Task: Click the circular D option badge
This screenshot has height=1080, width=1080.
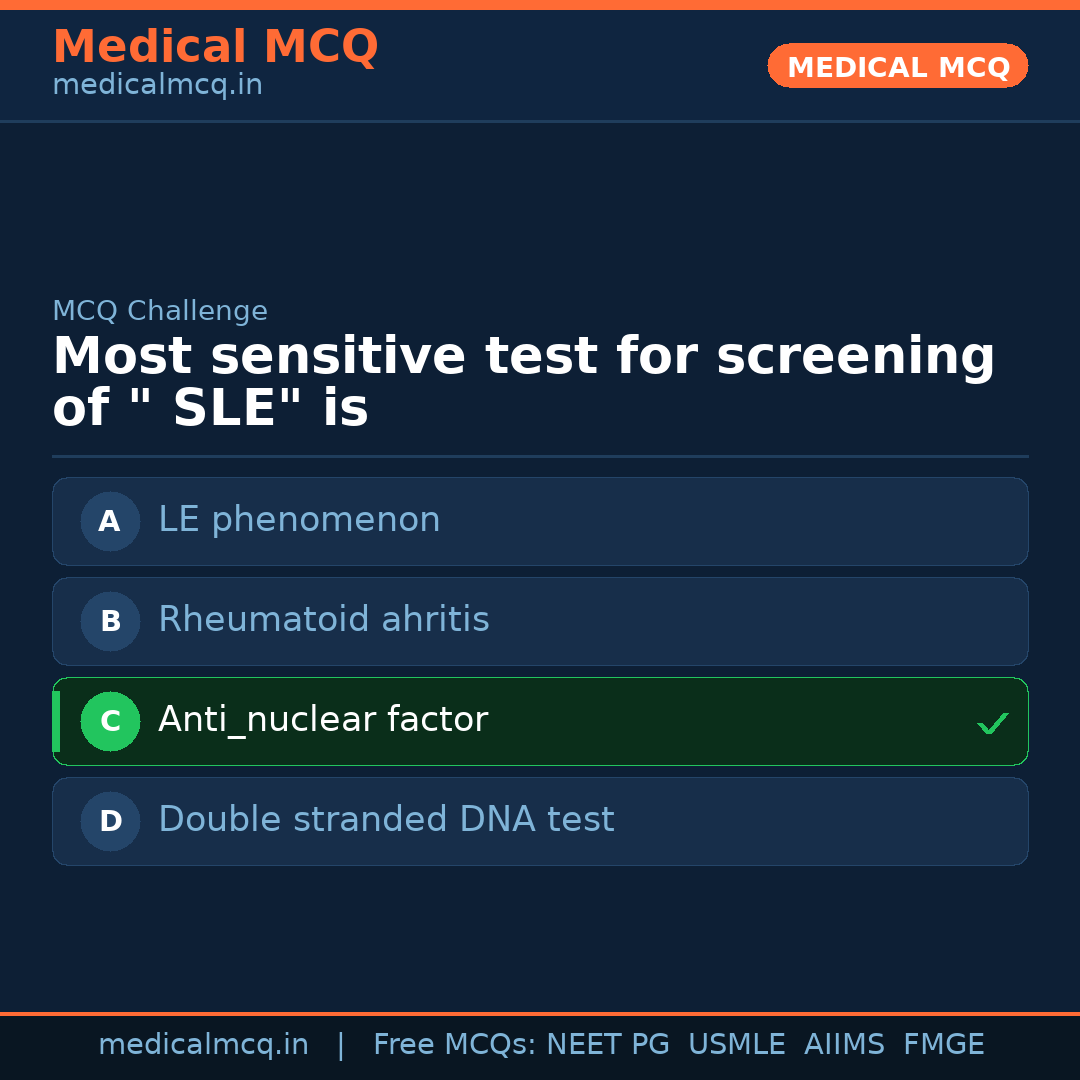Action: 110,821
